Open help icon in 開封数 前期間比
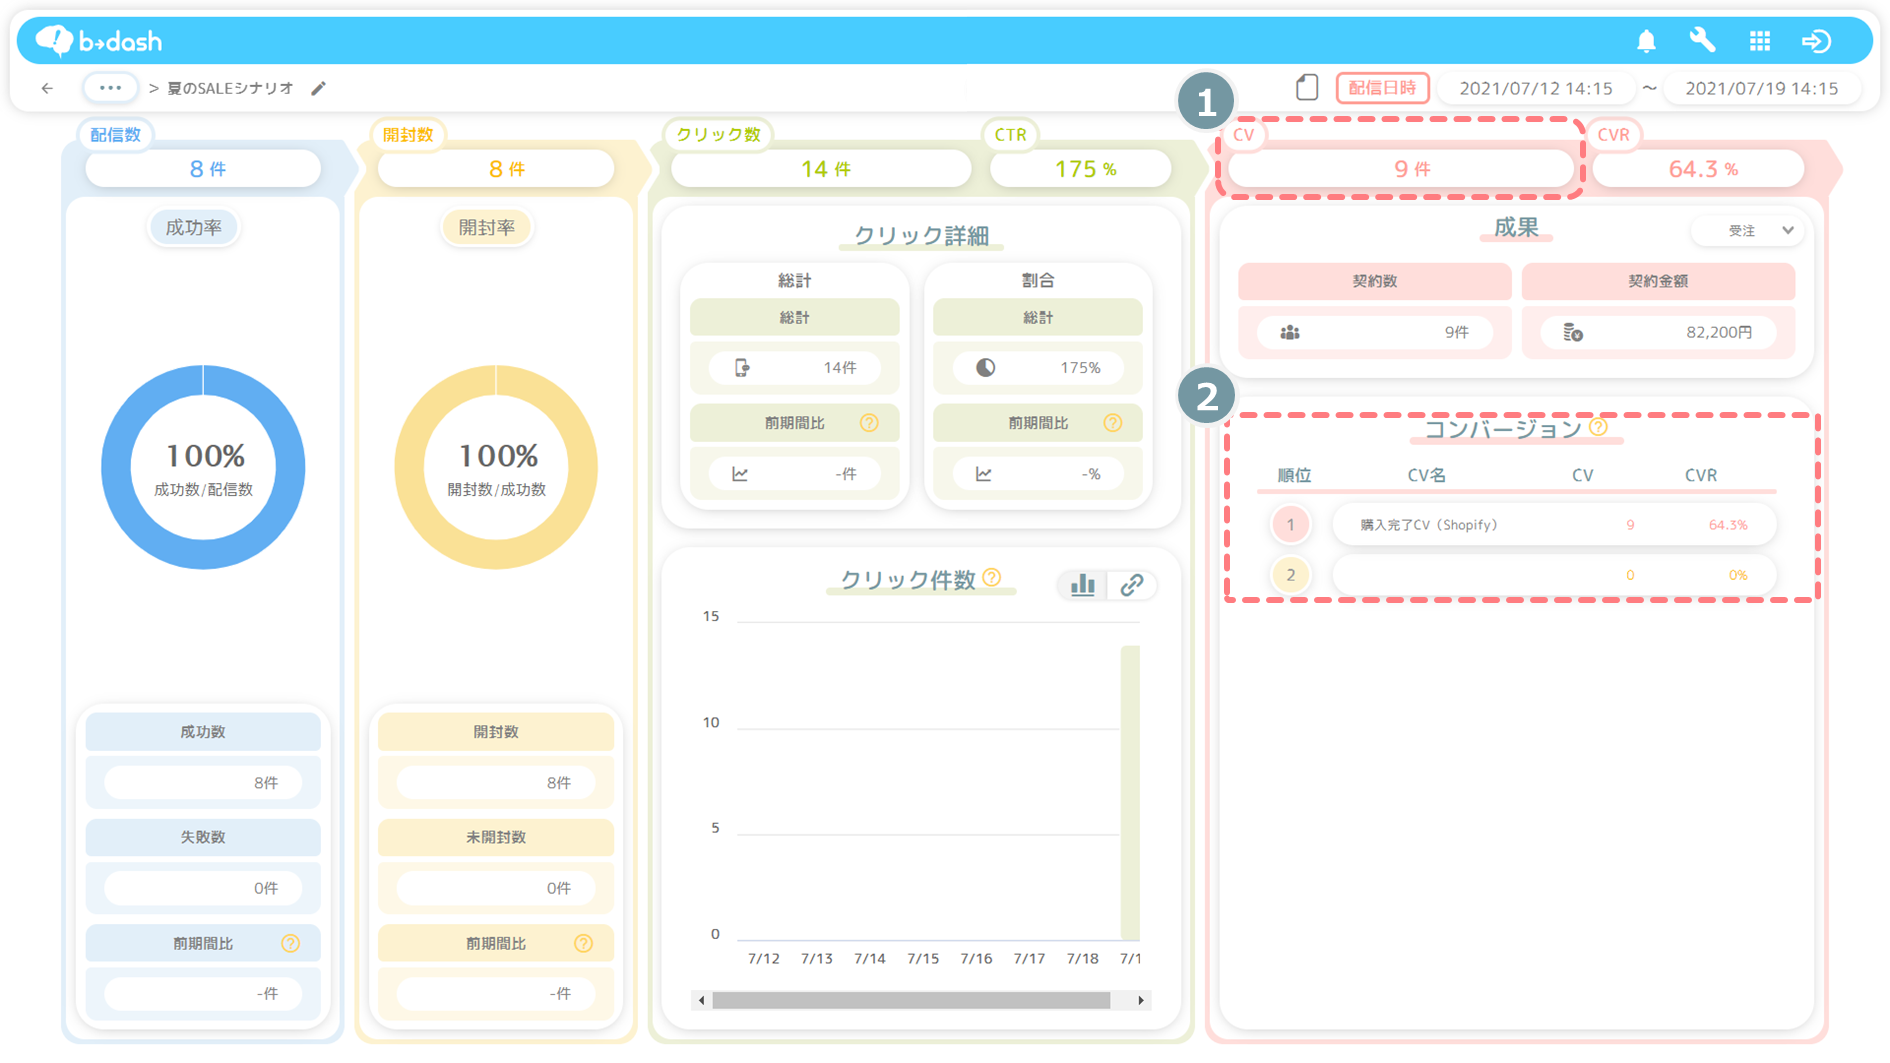This screenshot has height=1063, width=1890. [583, 943]
